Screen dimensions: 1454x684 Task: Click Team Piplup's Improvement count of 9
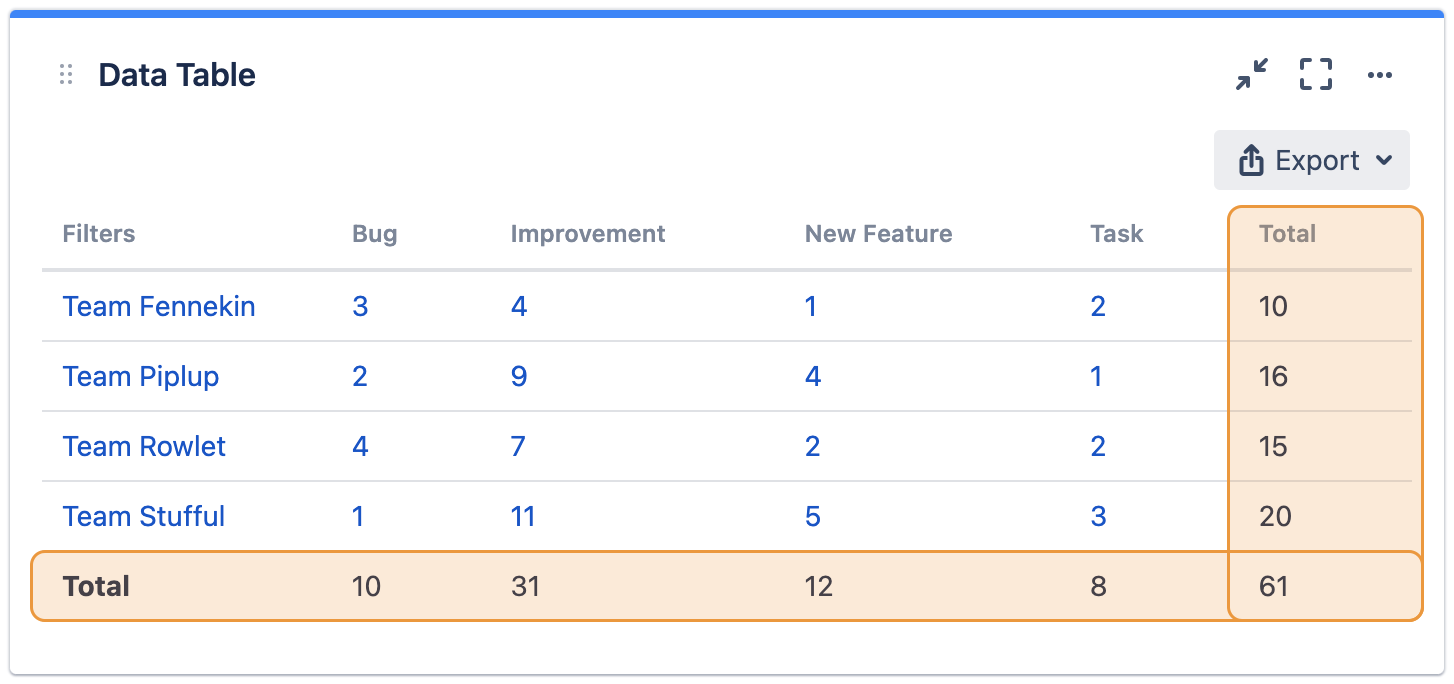[519, 377]
